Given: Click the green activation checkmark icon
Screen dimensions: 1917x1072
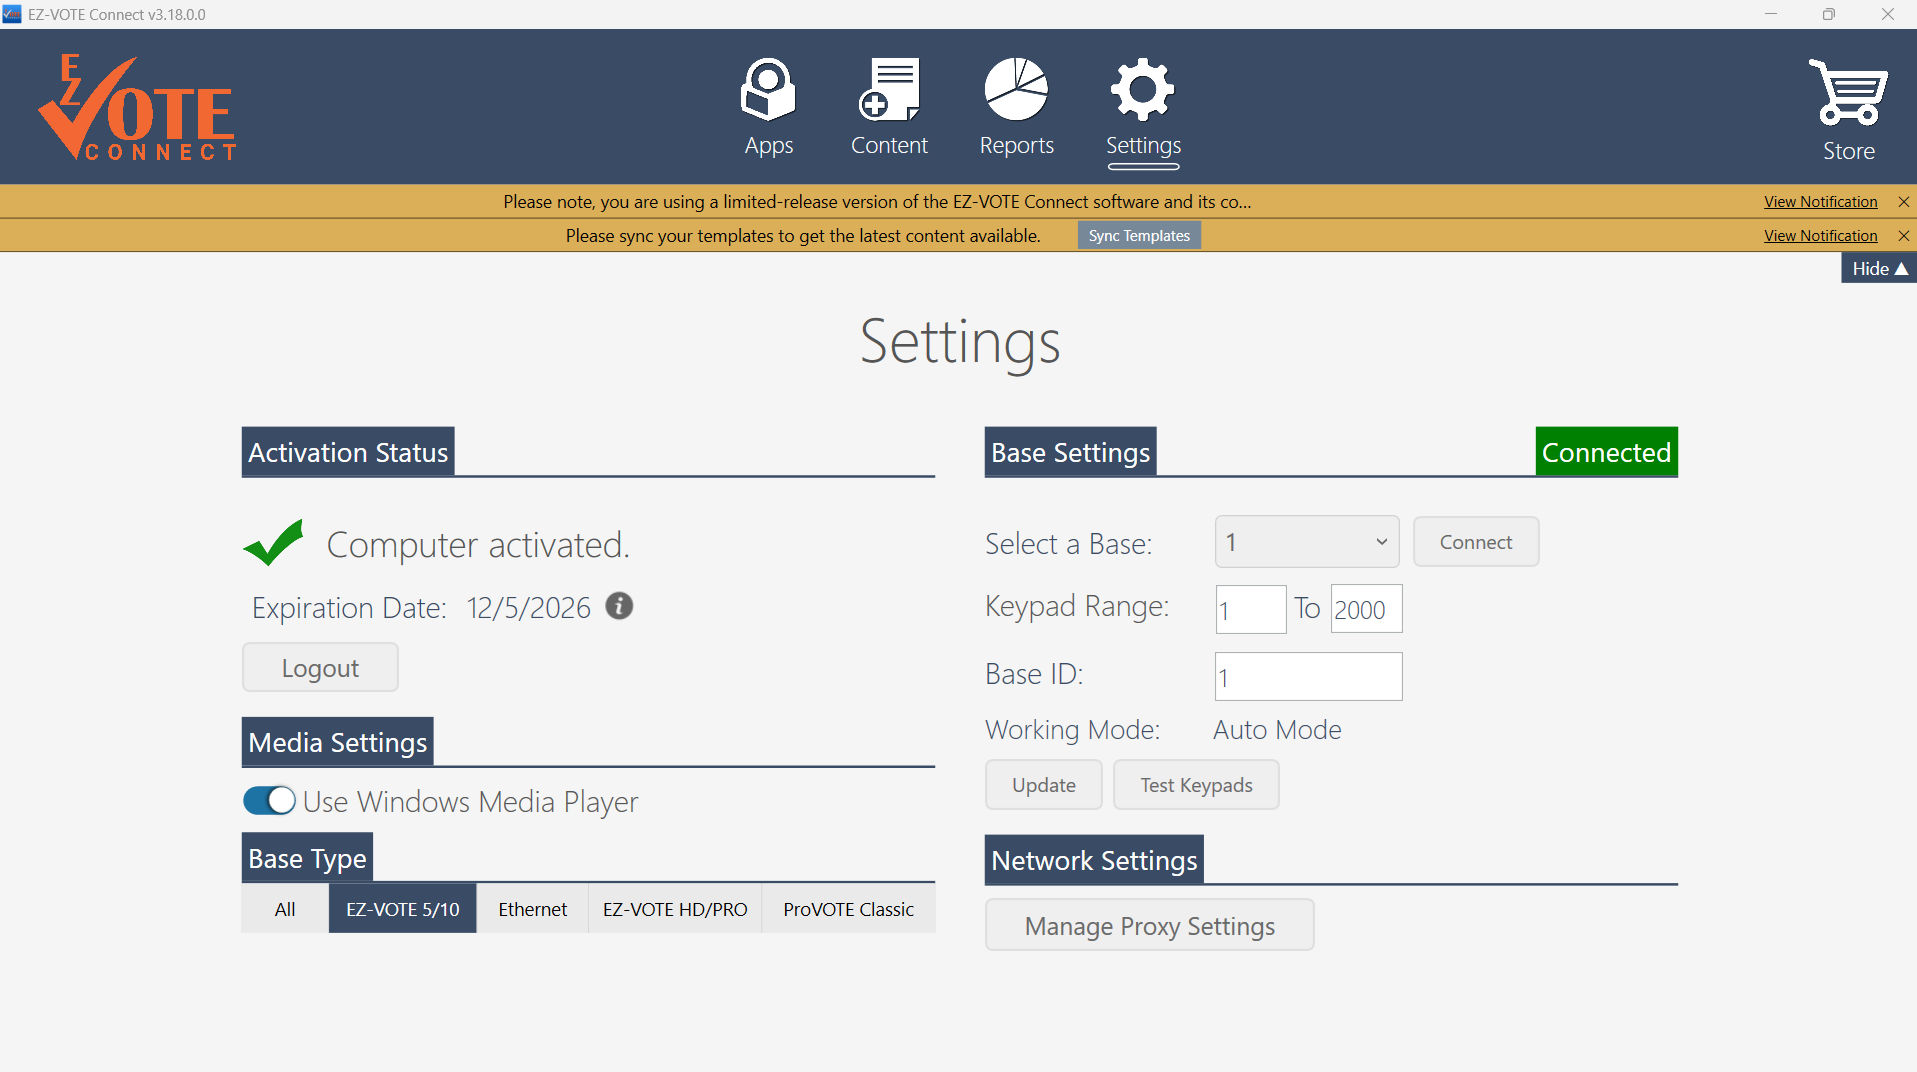Looking at the screenshot, I should point(273,542).
